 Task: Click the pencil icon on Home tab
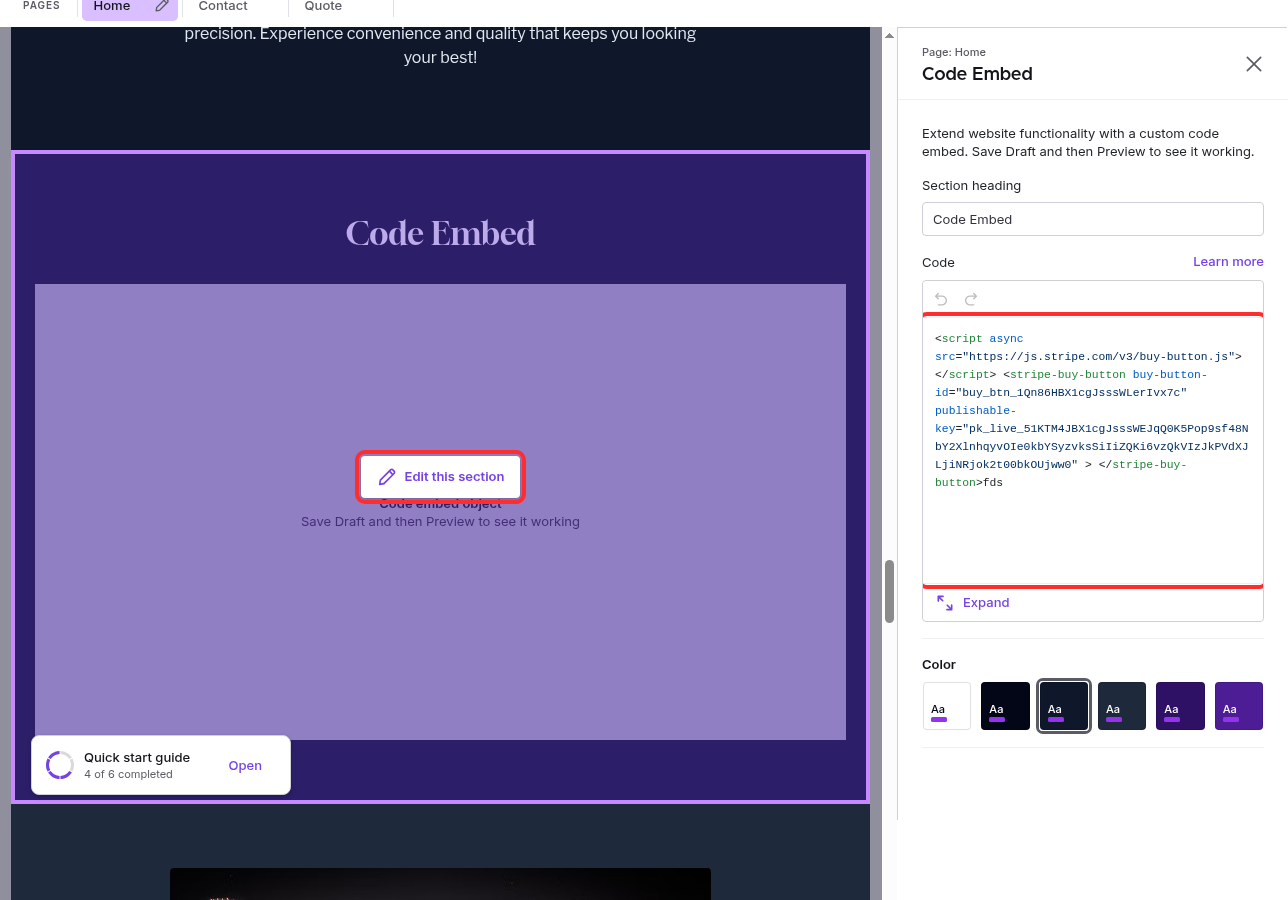click(162, 6)
